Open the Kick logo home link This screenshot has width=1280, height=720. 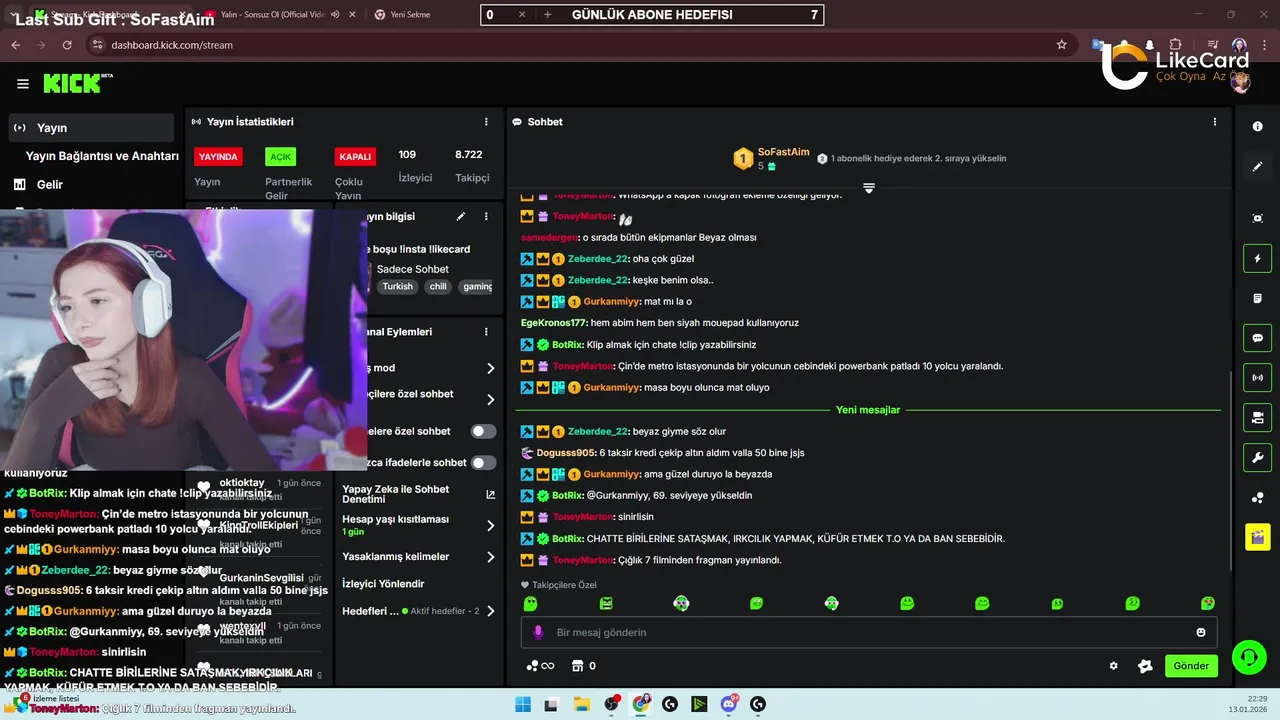click(77, 84)
